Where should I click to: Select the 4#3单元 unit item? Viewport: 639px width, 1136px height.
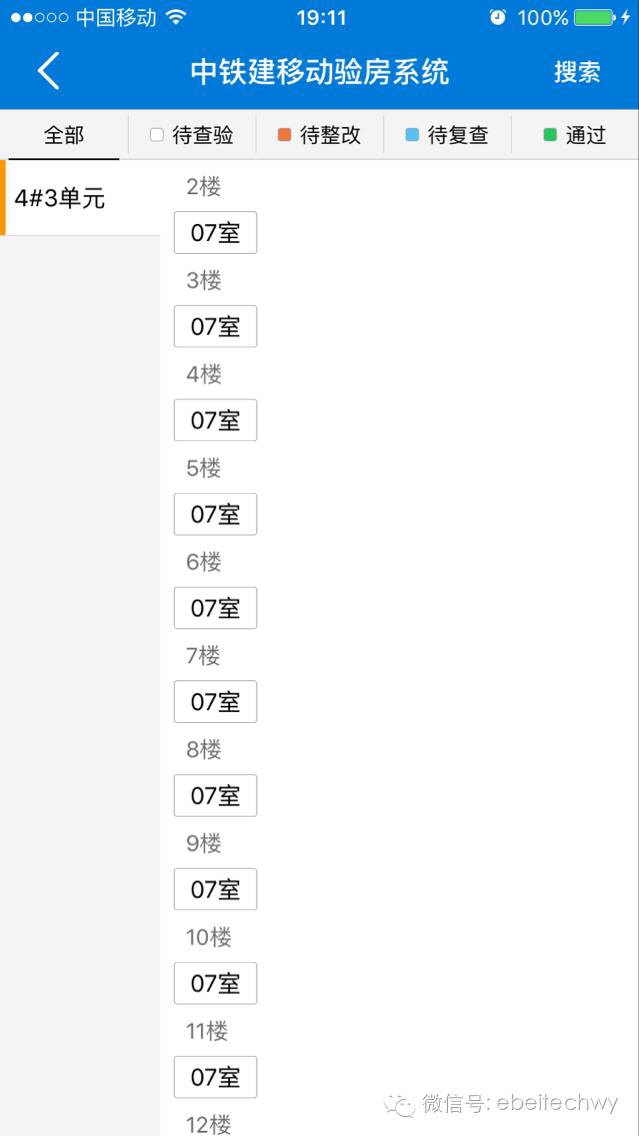pyautogui.click(x=80, y=198)
